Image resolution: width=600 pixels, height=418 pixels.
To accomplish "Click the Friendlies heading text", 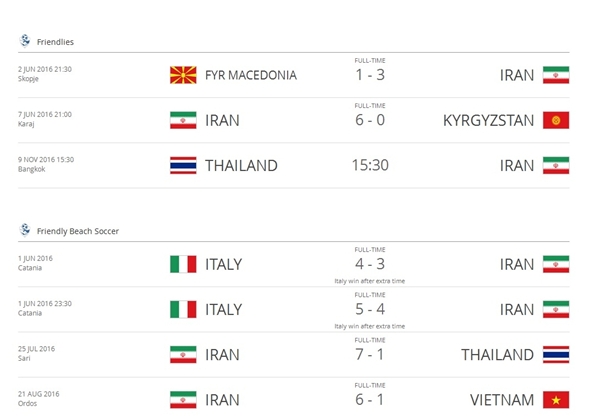I will (x=55, y=42).
